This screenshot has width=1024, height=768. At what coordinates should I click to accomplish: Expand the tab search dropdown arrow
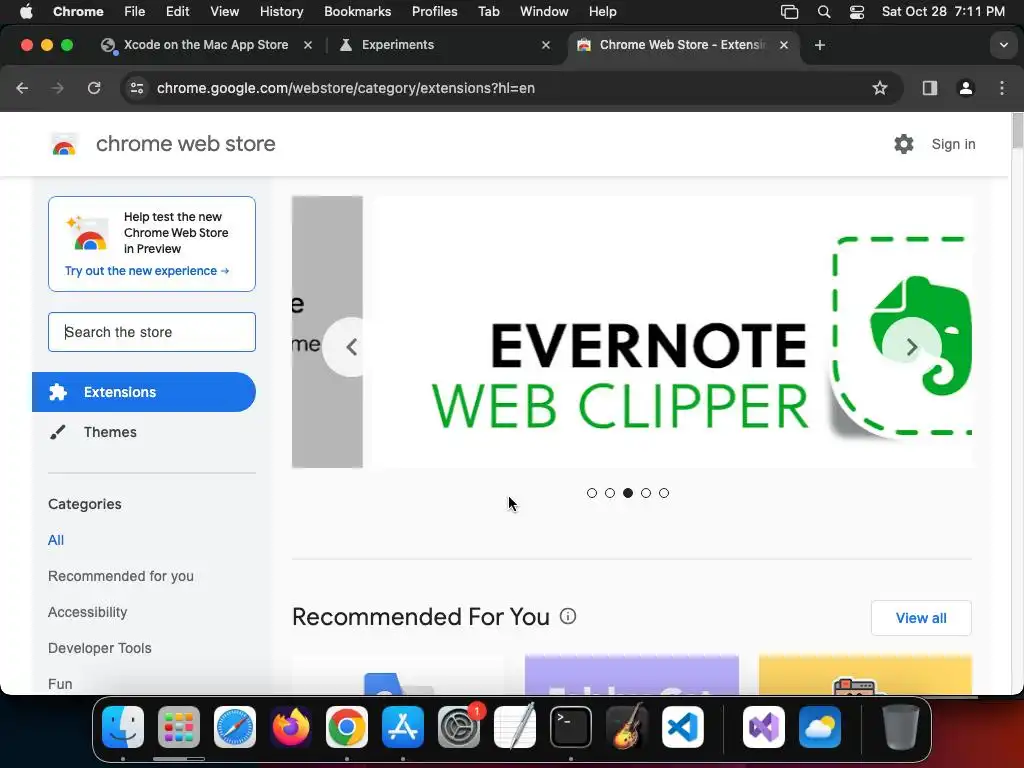(1004, 45)
